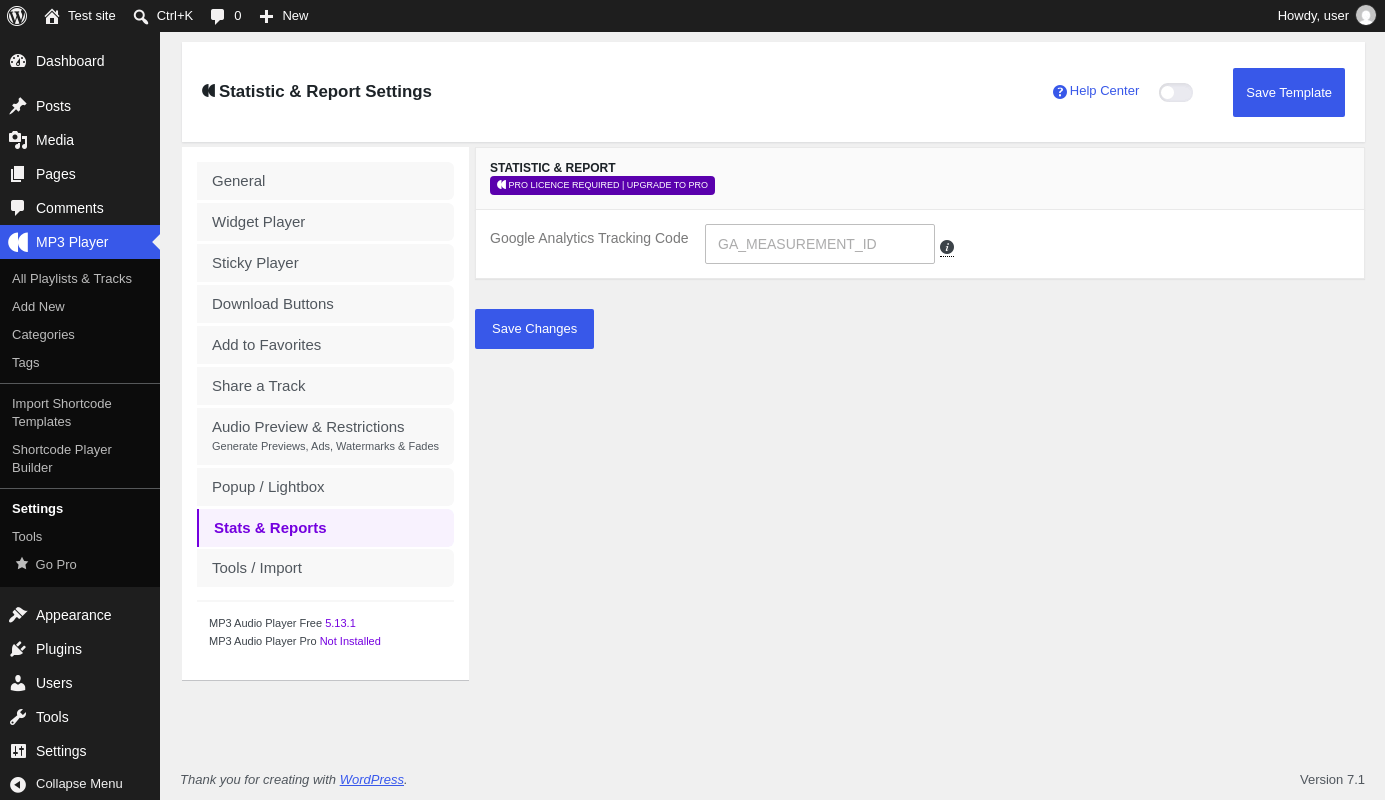Open the Popup / Lightbox tab
The image size is (1385, 800).
325,487
